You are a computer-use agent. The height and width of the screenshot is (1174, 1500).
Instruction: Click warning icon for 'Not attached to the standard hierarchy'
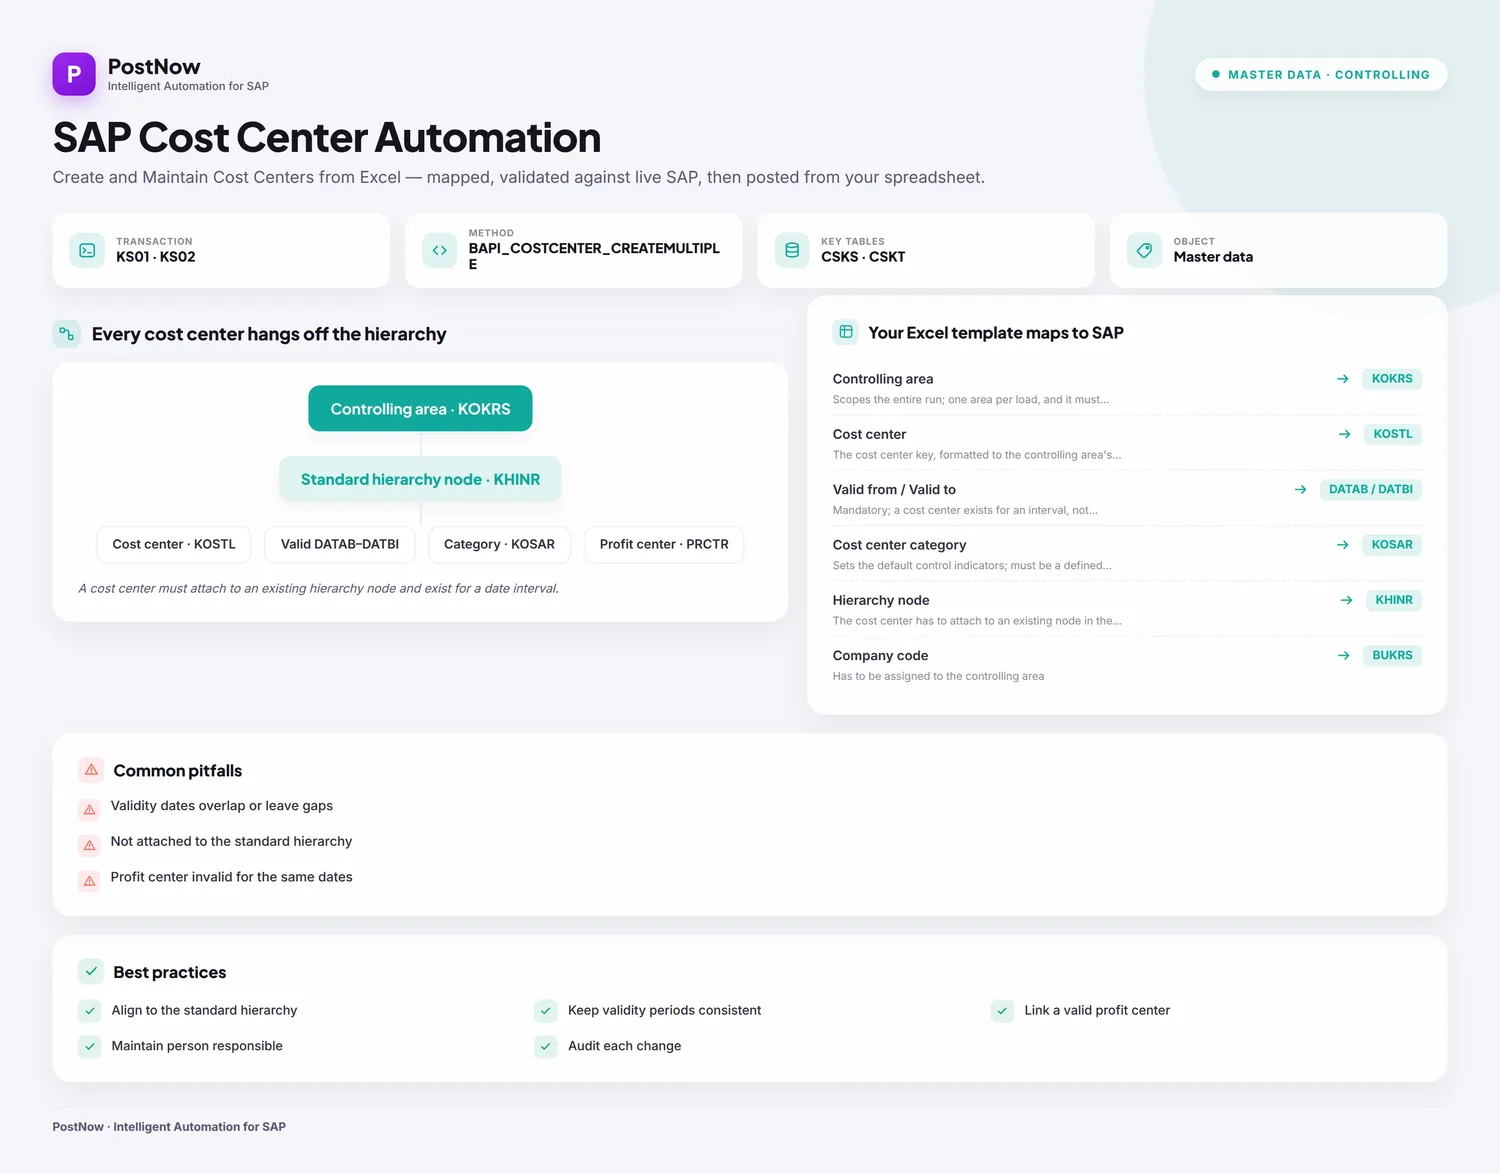(89, 845)
